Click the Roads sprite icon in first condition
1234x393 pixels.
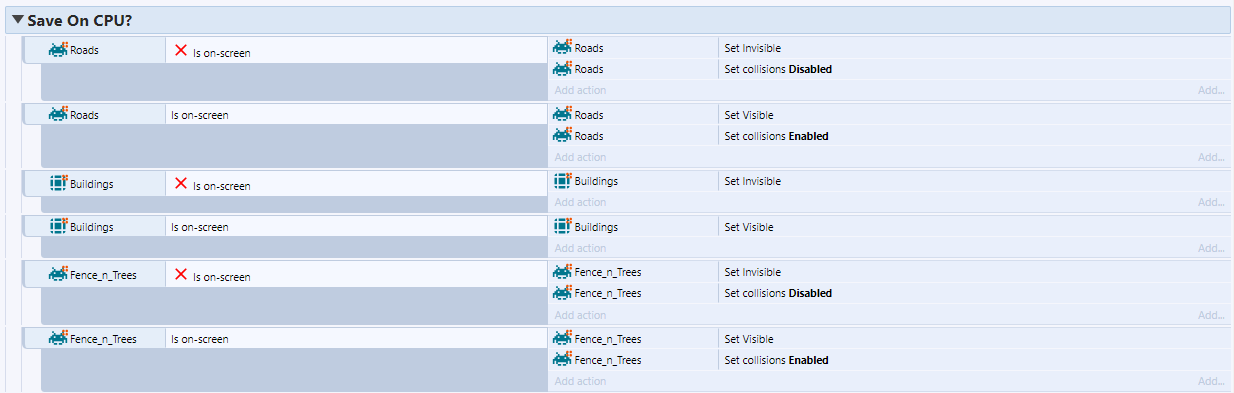click(58, 49)
